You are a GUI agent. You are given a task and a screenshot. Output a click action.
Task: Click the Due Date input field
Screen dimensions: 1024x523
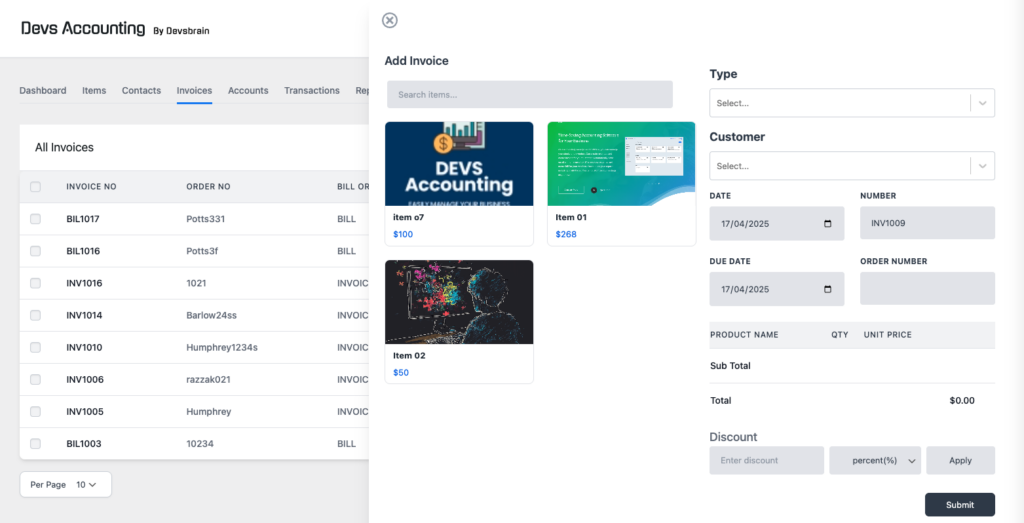(776, 289)
